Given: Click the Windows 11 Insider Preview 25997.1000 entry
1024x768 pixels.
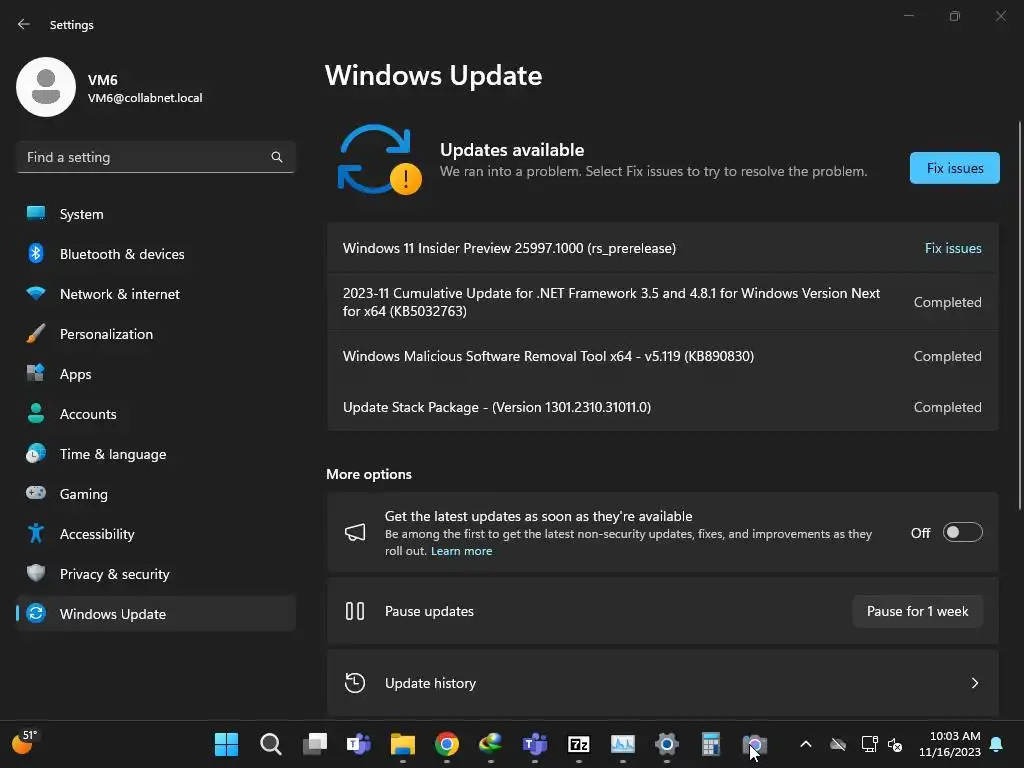Looking at the screenshot, I should click(663, 248).
